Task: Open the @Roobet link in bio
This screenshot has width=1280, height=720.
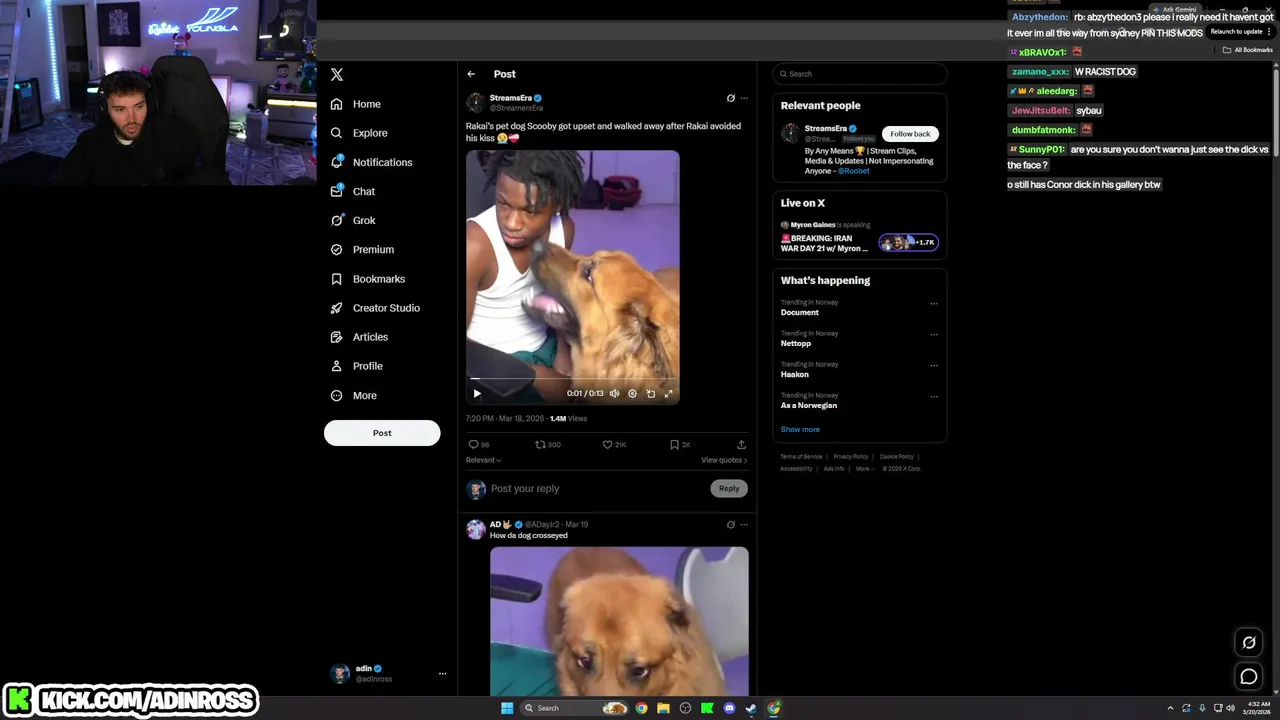Action: [x=854, y=171]
